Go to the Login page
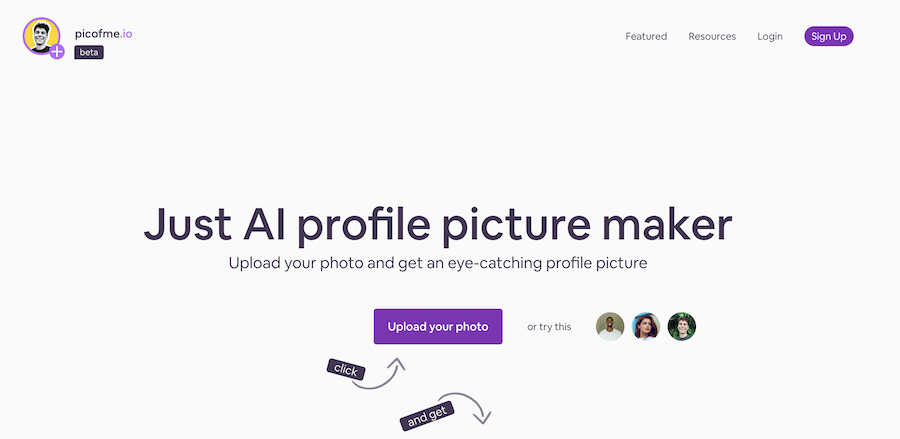The image size is (900, 439). (x=770, y=36)
